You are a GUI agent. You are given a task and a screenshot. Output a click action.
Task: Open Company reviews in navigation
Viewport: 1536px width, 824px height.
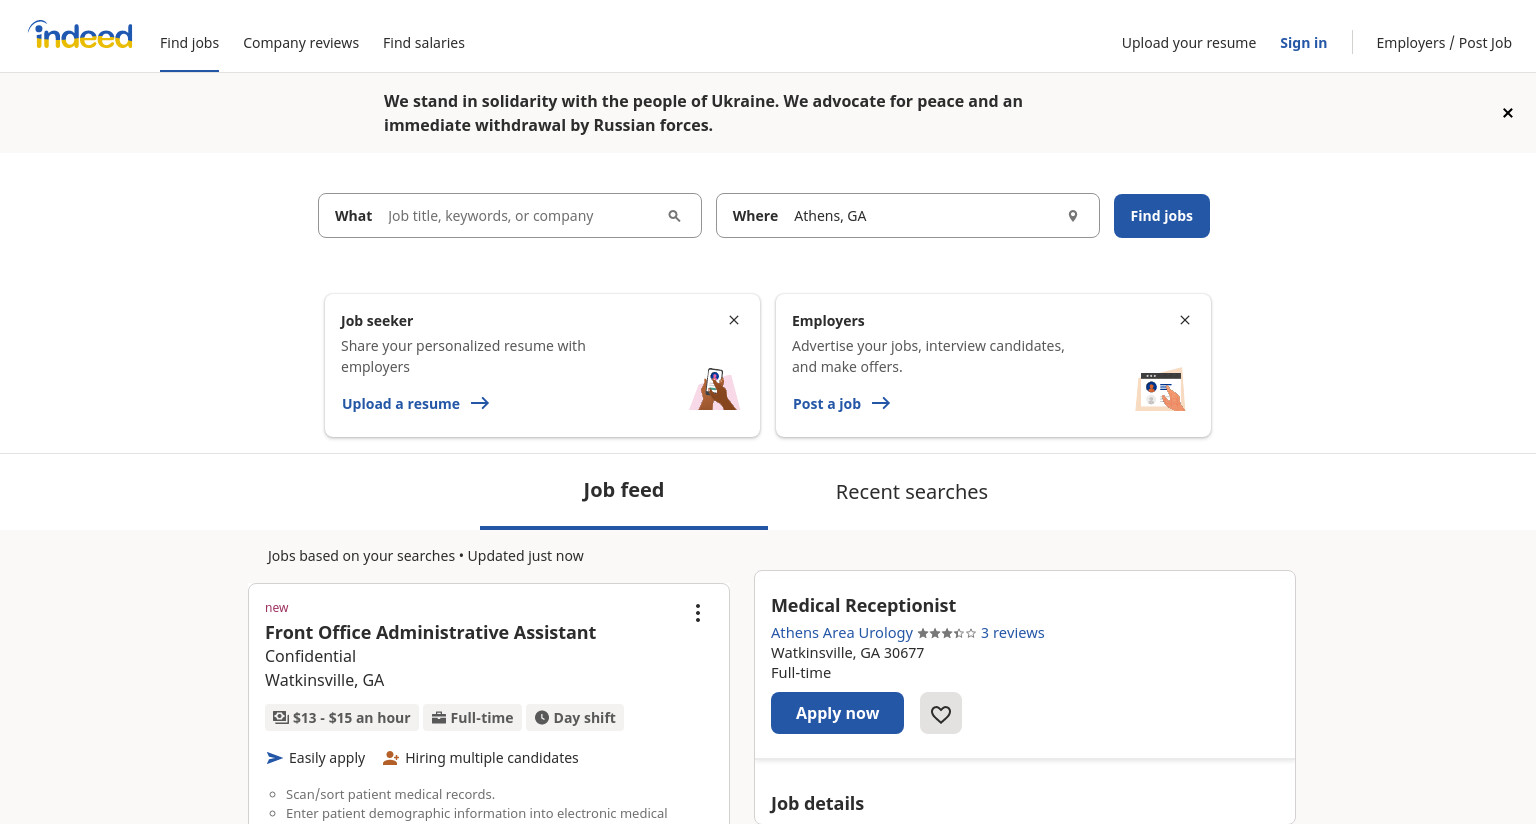pos(301,43)
